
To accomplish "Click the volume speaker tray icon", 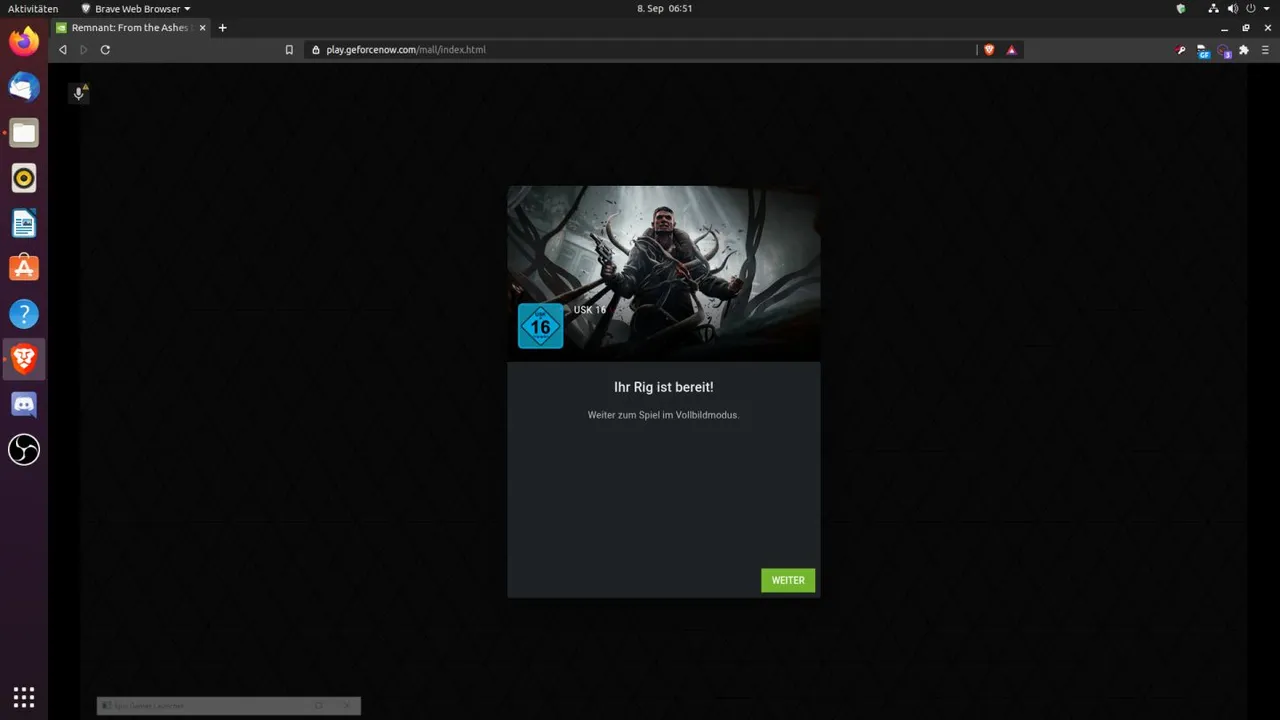I will [1233, 8].
